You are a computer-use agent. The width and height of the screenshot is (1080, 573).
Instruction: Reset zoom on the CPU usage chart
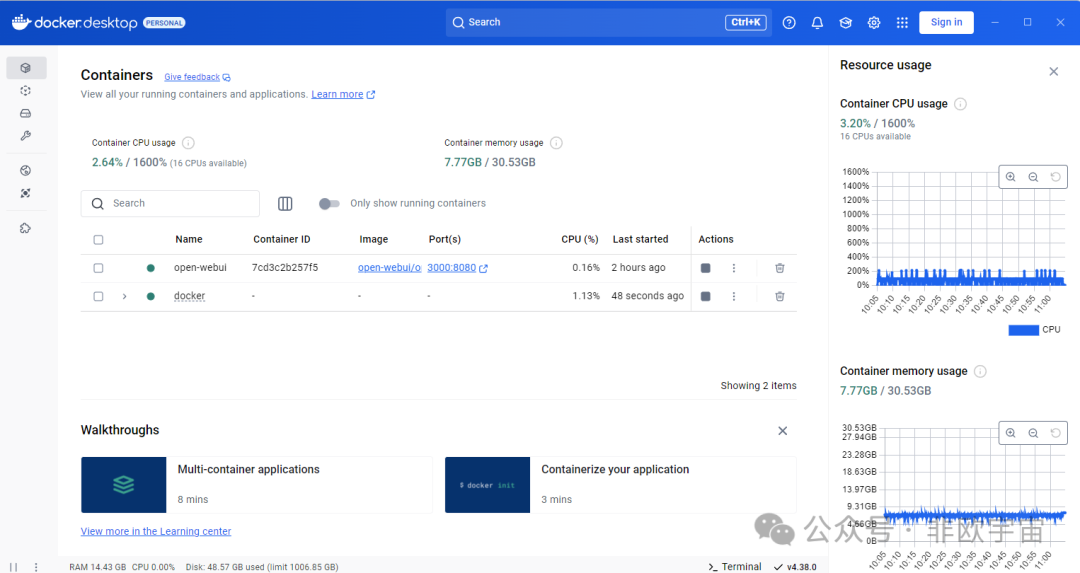pos(1055,177)
